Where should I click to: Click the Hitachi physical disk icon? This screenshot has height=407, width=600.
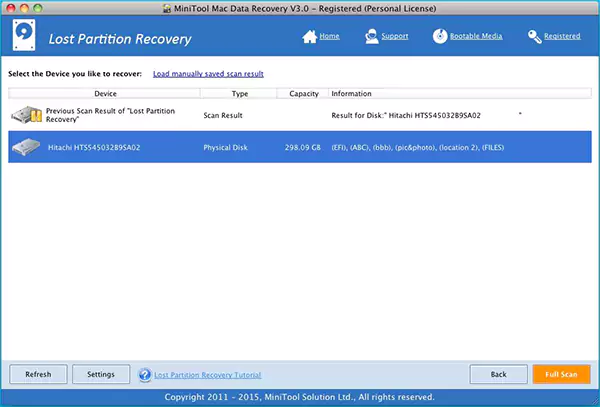(25, 147)
